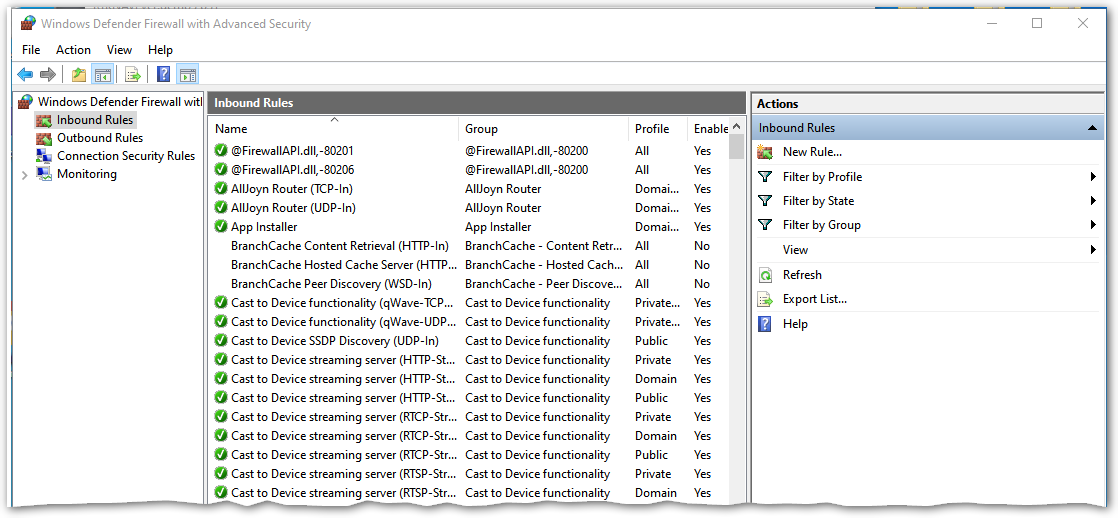Click the Export List toolbar icon

[x=133, y=73]
